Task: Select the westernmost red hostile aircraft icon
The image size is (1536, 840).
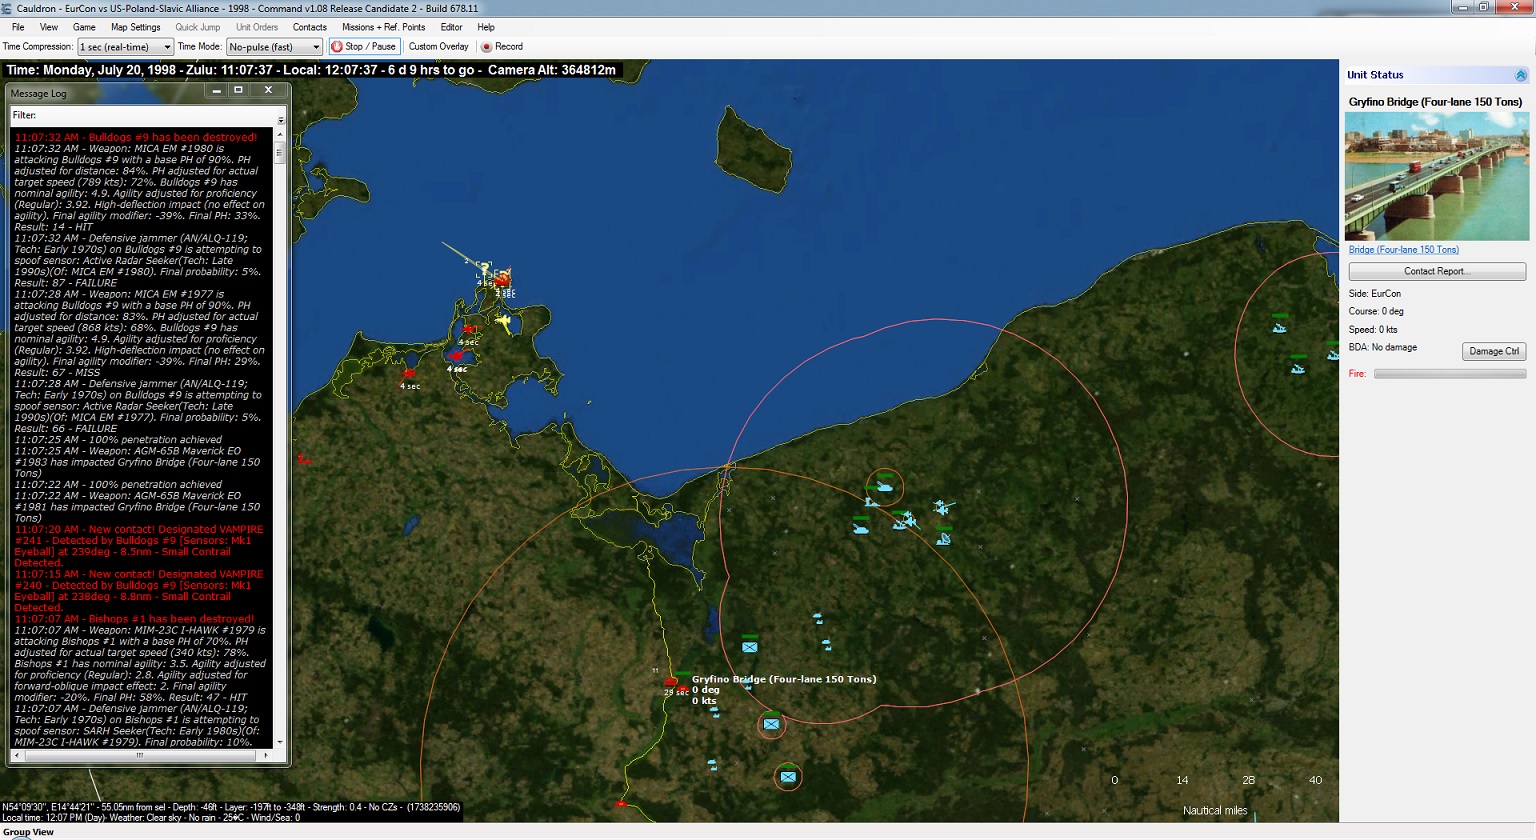Action: click(x=408, y=373)
